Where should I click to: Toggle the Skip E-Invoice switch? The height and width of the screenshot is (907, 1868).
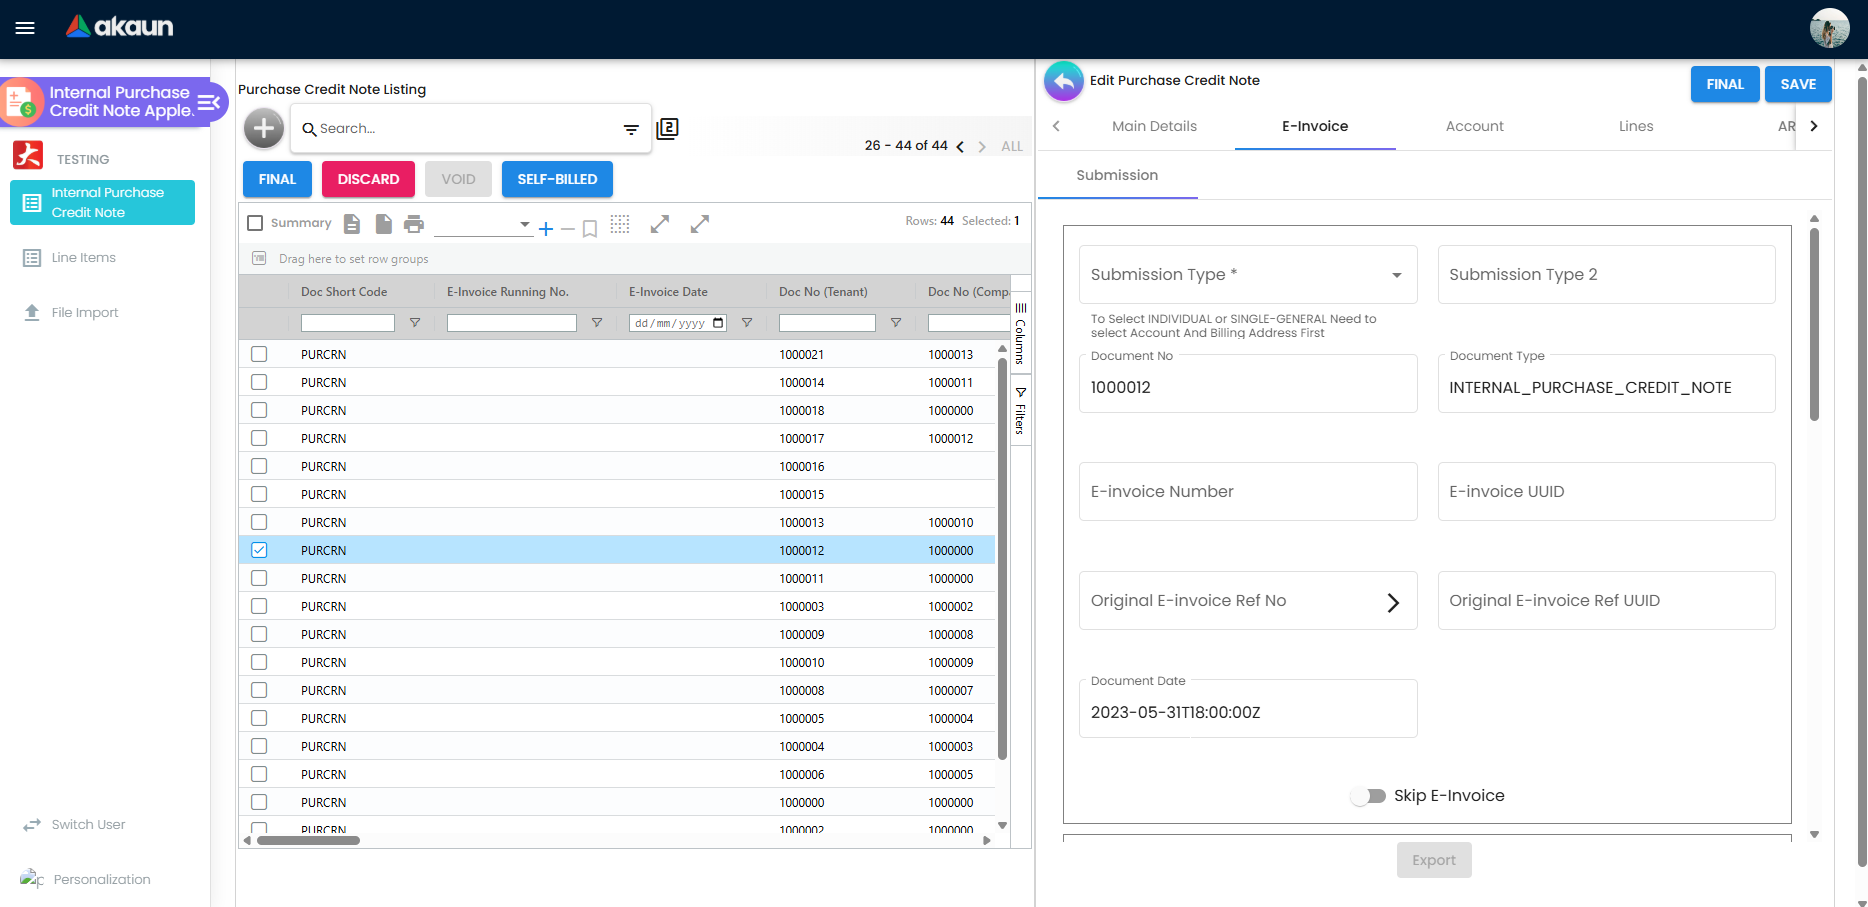point(1368,796)
